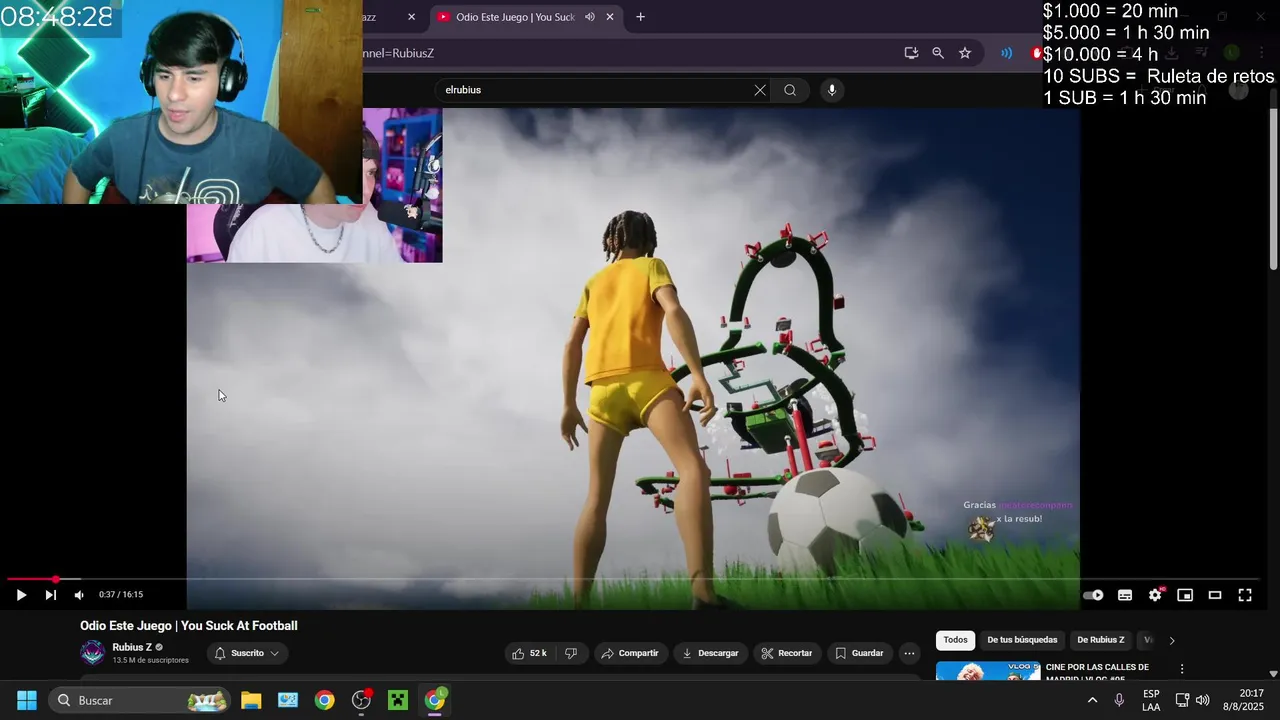Image resolution: width=1280 pixels, height=720 pixels.
Task: Select the Todos filter chip
Action: [x=955, y=640]
